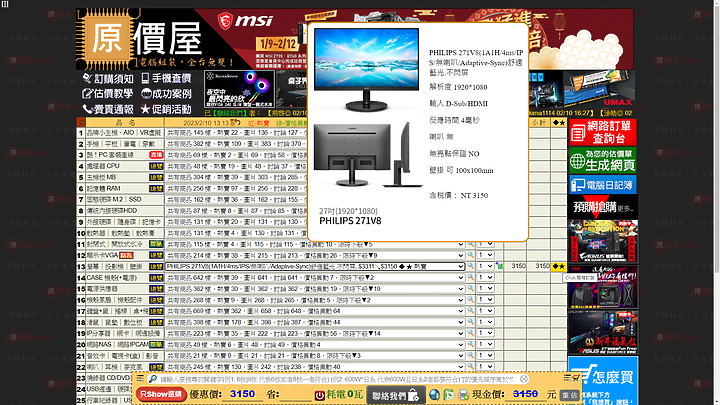Viewport: 720px width, 405px height.
Task: Click the green icon beside row 13 quantity
Action: 499,266
